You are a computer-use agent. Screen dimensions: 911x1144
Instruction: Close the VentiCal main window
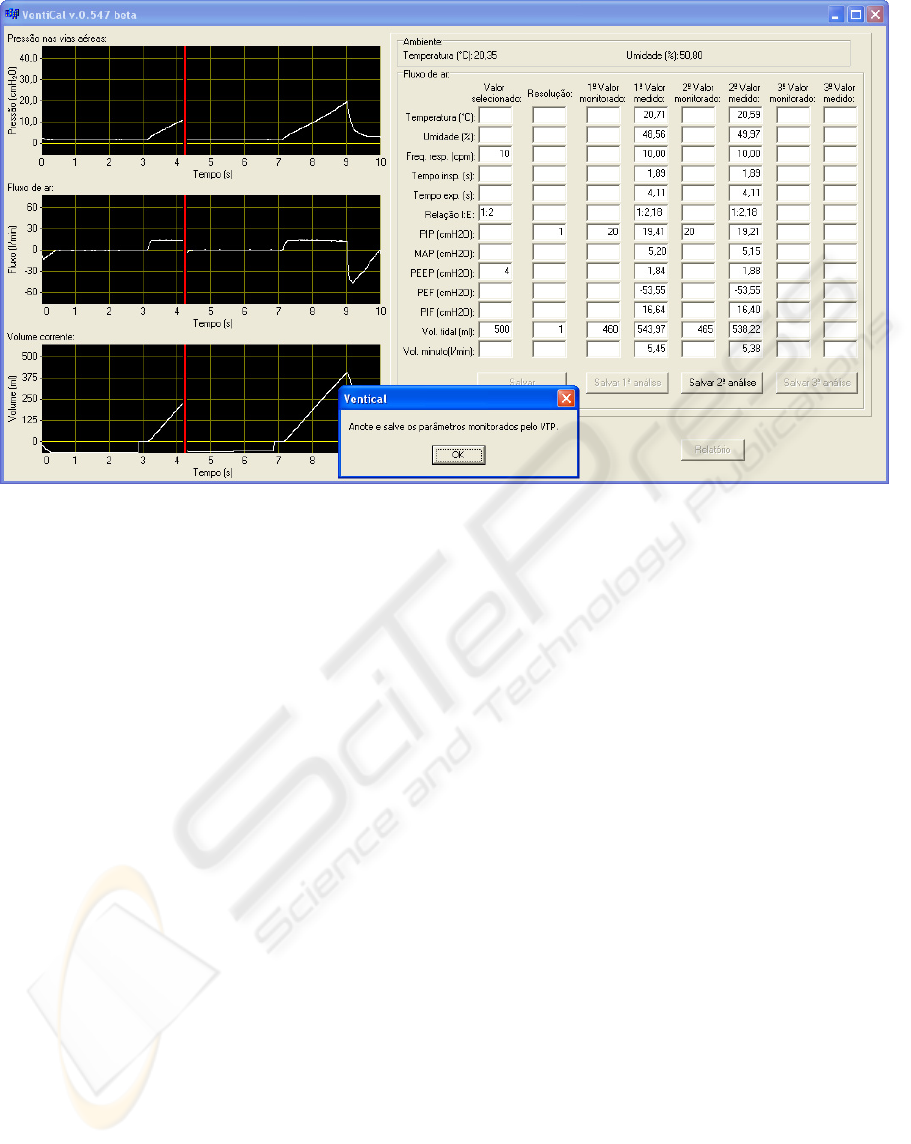tap(876, 15)
